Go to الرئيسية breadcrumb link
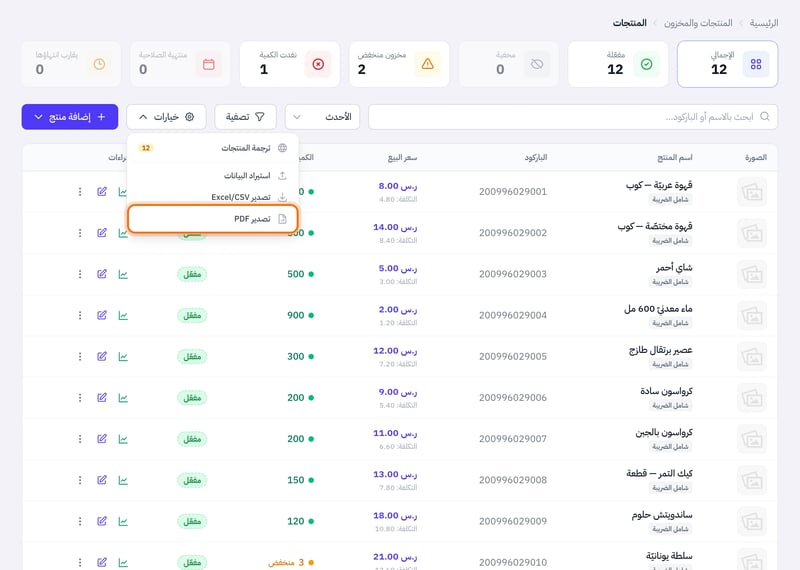800x570 pixels. coord(764,23)
